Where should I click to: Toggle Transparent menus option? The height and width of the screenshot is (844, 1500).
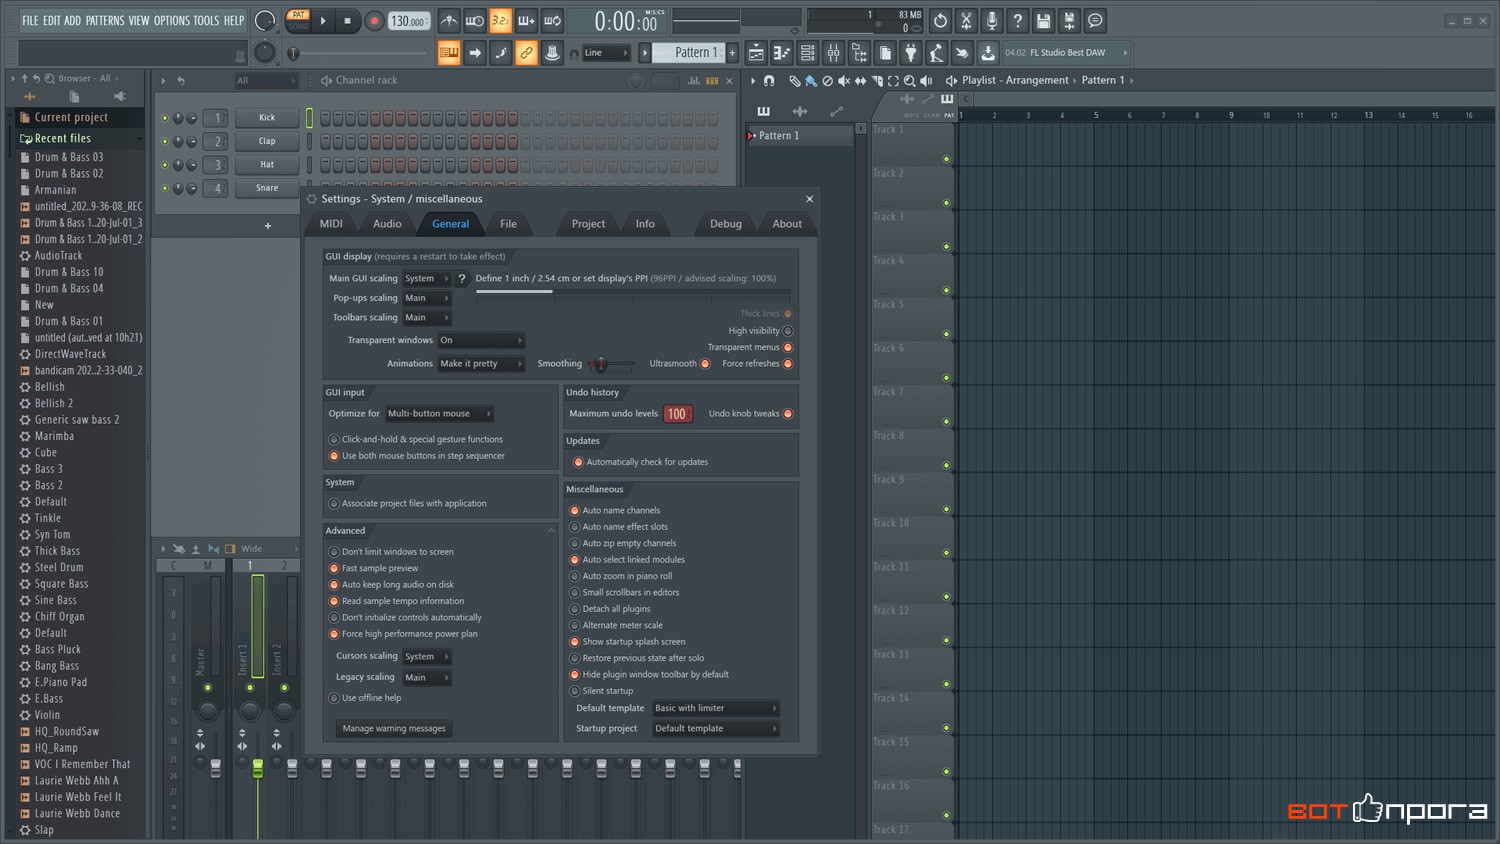(788, 347)
